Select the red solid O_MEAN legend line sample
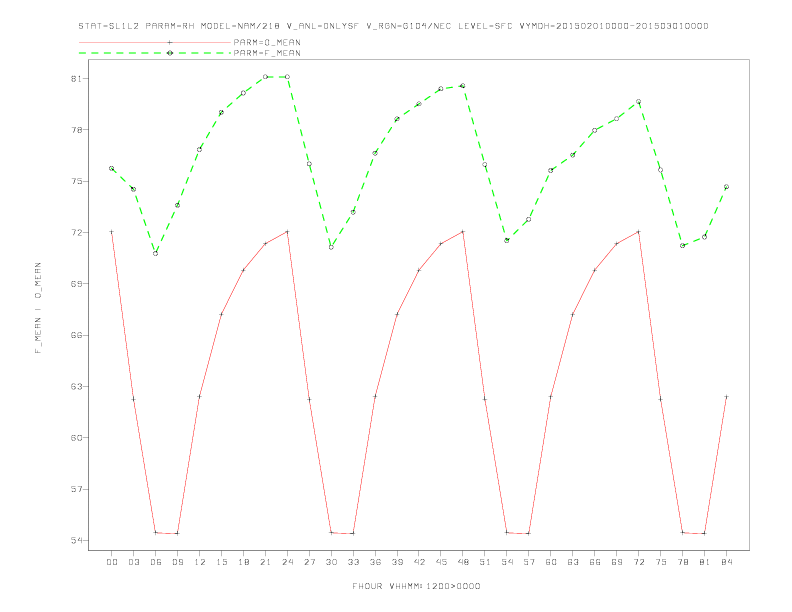Viewport: 792px width, 612px height. pyautogui.click(x=155, y=42)
